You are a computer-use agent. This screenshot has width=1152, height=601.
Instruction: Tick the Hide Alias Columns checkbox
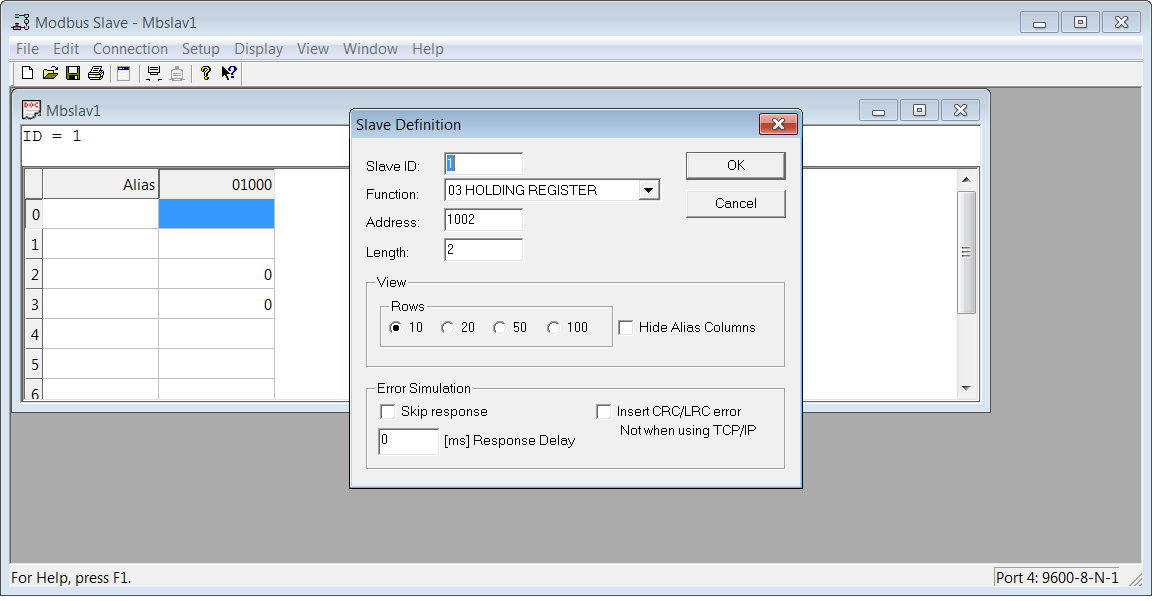[626, 328]
